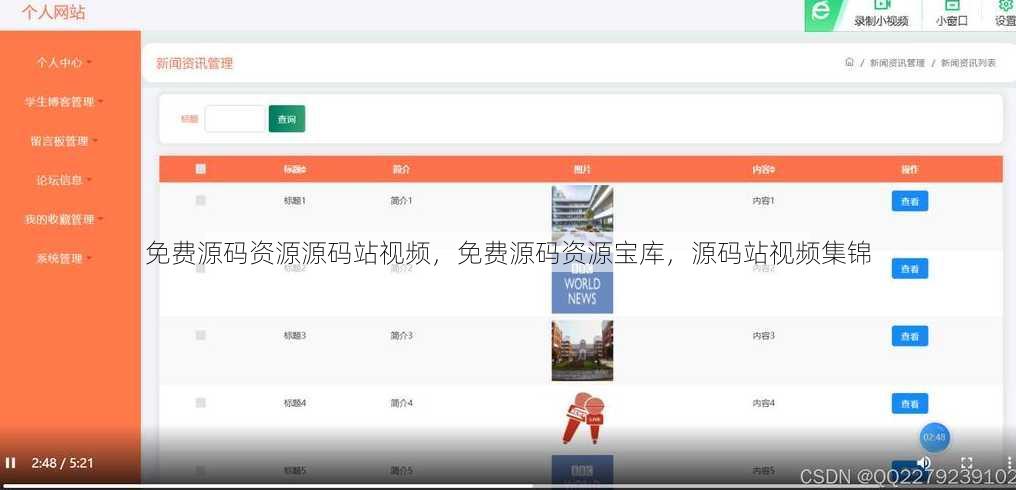This screenshot has width=1016, height=490.
Task: Click the blue 02:48 timer bubble
Action: click(x=934, y=437)
